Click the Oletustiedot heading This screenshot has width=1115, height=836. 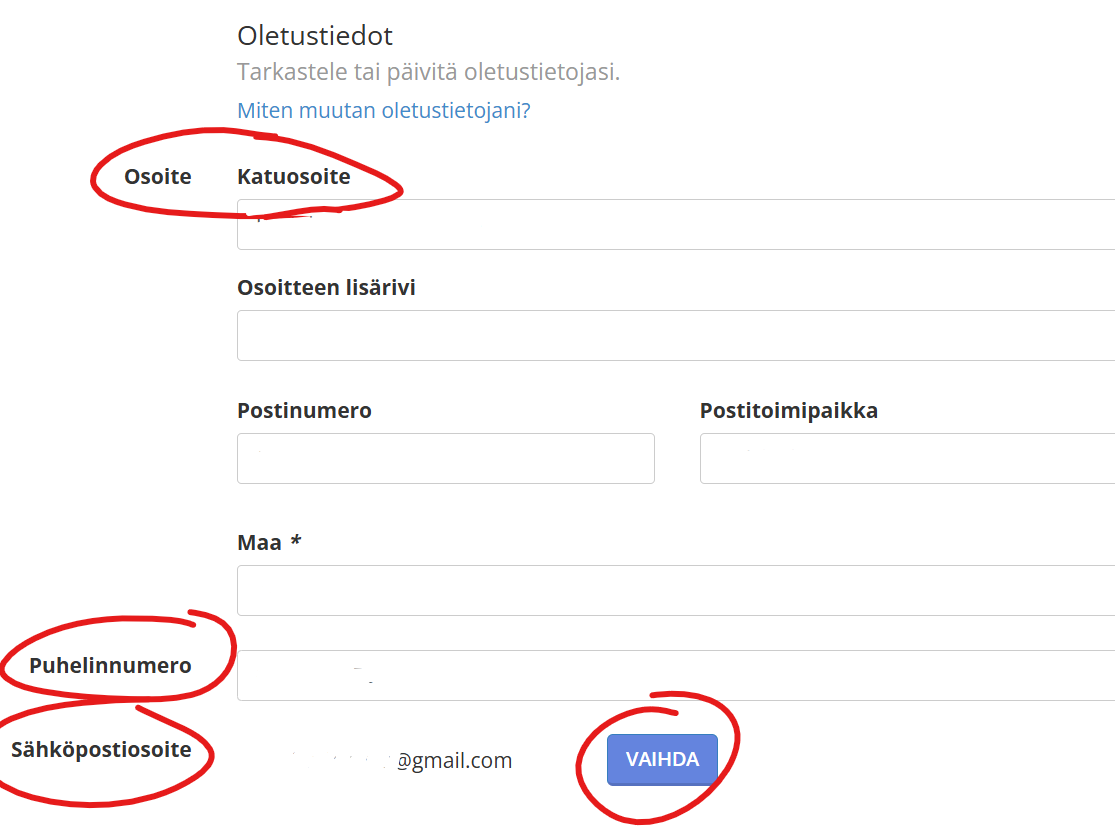[315, 36]
